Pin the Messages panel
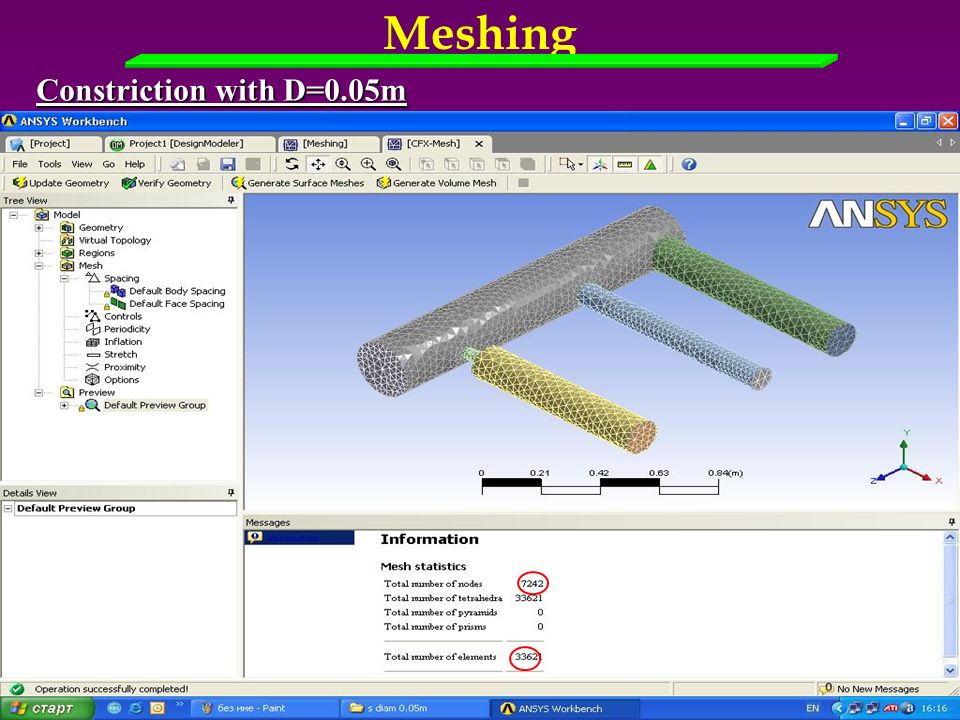The height and width of the screenshot is (720, 960). 951,522
